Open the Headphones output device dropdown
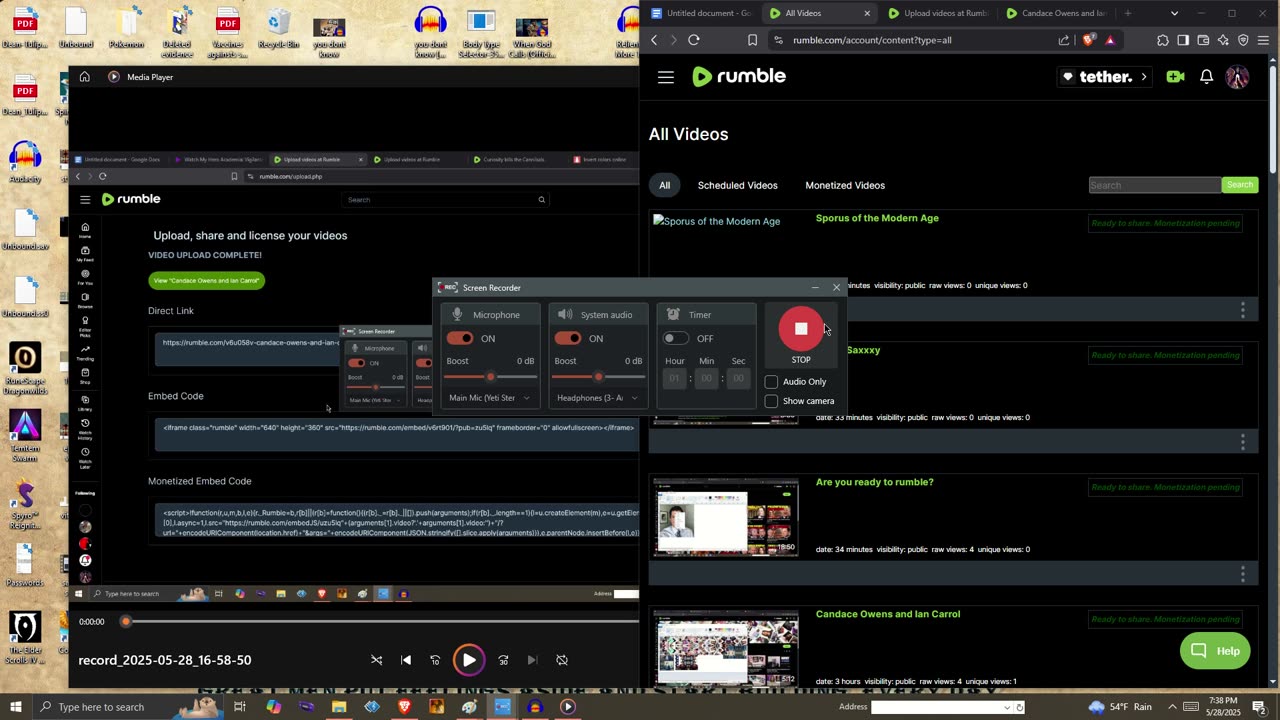Image resolution: width=1280 pixels, height=720 pixels. click(598, 398)
